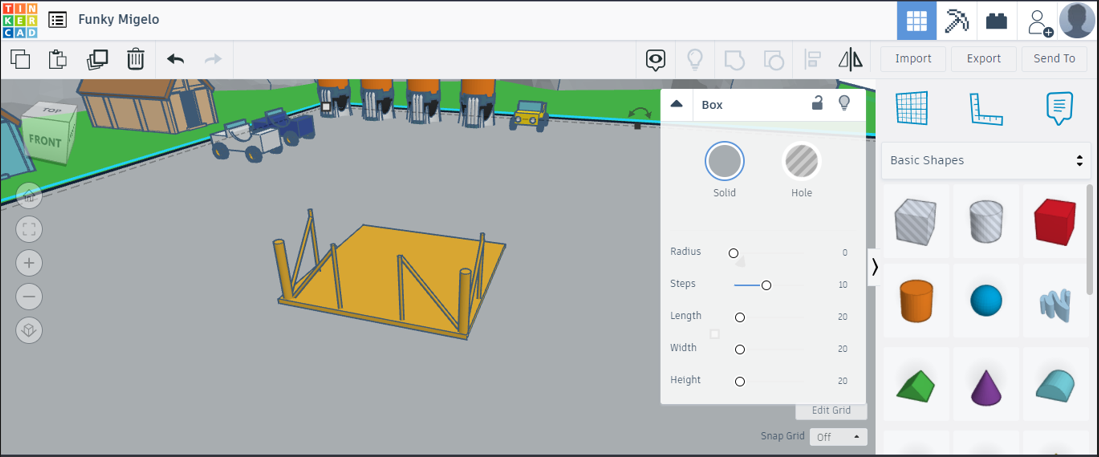Viewport: 1099px width, 457px height.
Task: Click the Tinkercad logo
Action: tap(20, 20)
